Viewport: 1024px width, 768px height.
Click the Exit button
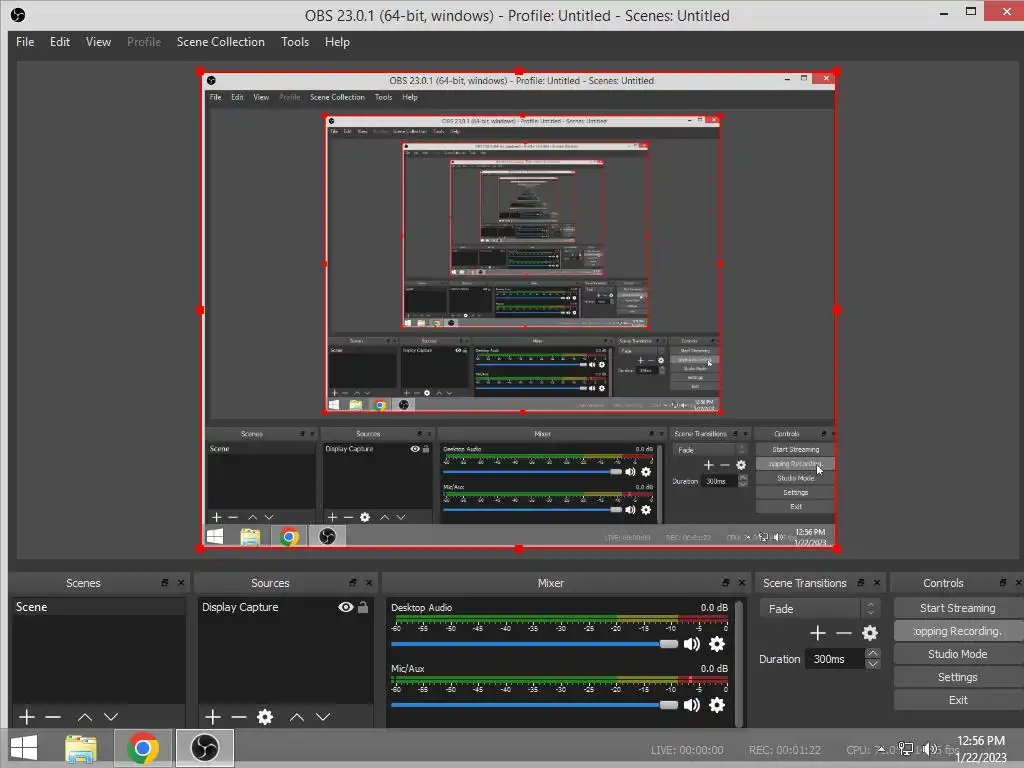(957, 700)
